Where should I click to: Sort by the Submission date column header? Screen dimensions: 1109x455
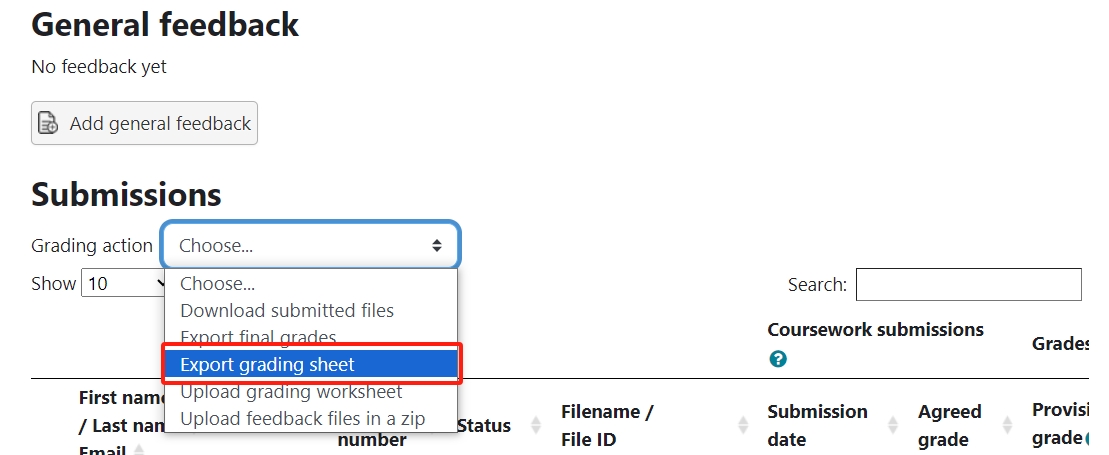pyautogui.click(x=816, y=425)
